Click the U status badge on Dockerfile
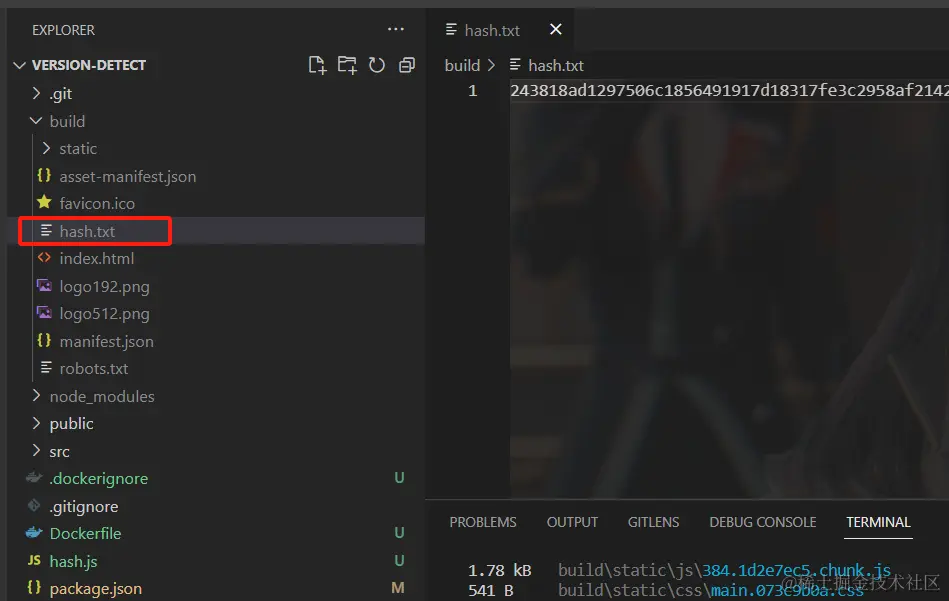This screenshot has height=601, width=949. coord(399,533)
